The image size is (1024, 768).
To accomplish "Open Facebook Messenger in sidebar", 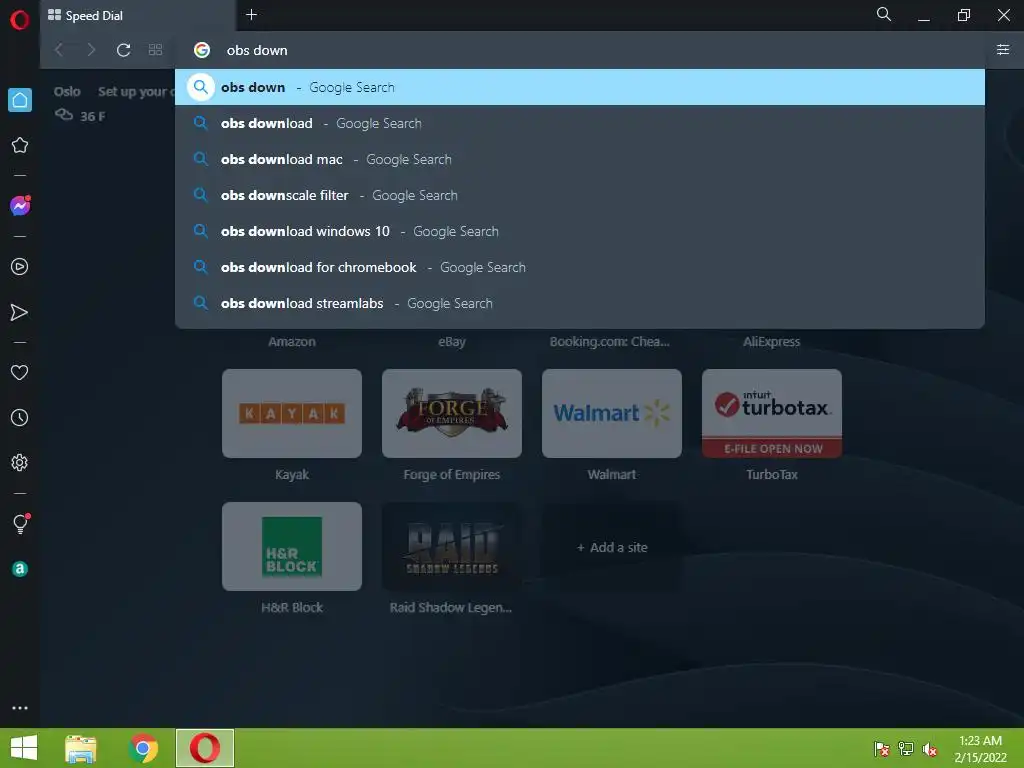I will point(20,206).
